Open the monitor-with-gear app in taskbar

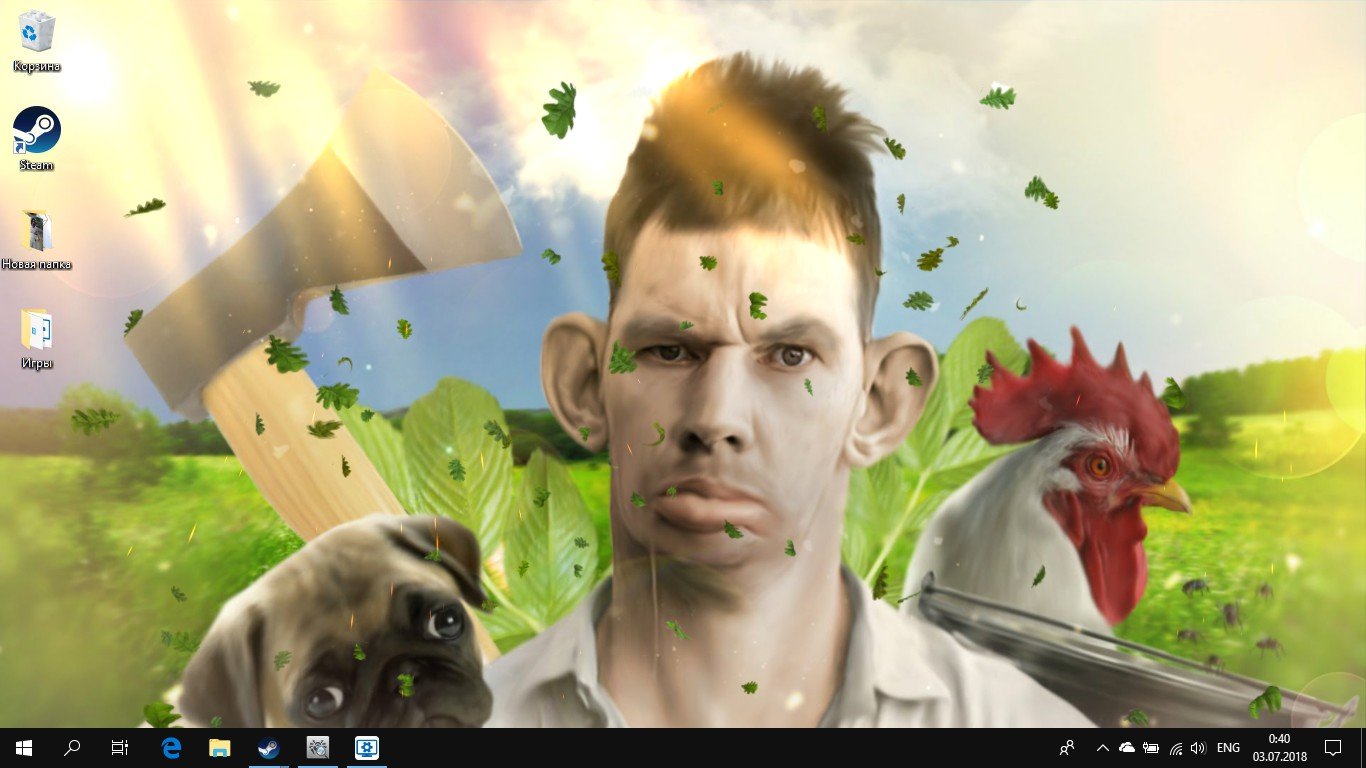coord(366,748)
